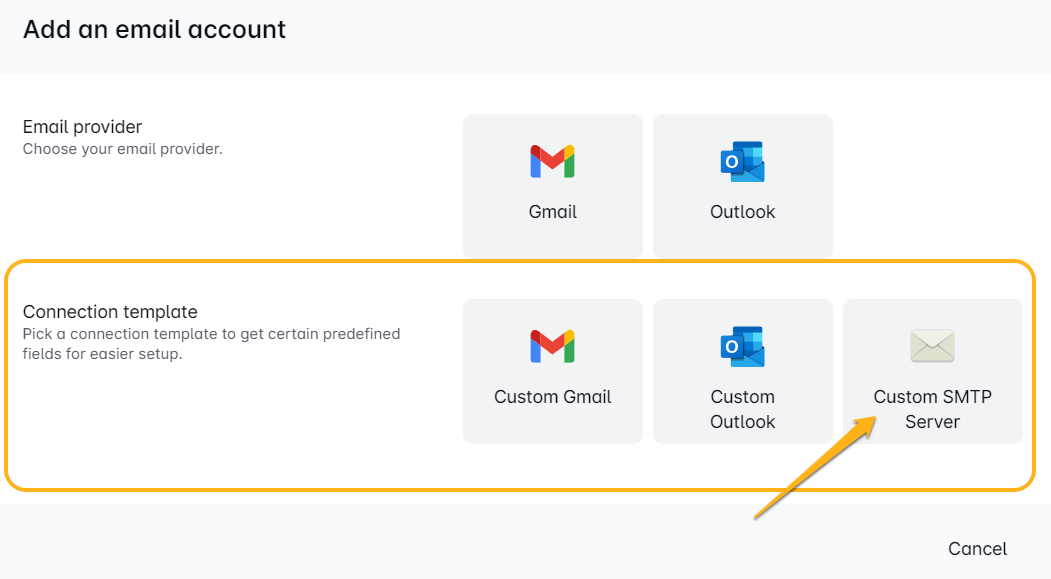Pick the Custom Gmail connection template
1051x579 pixels.
[552, 371]
